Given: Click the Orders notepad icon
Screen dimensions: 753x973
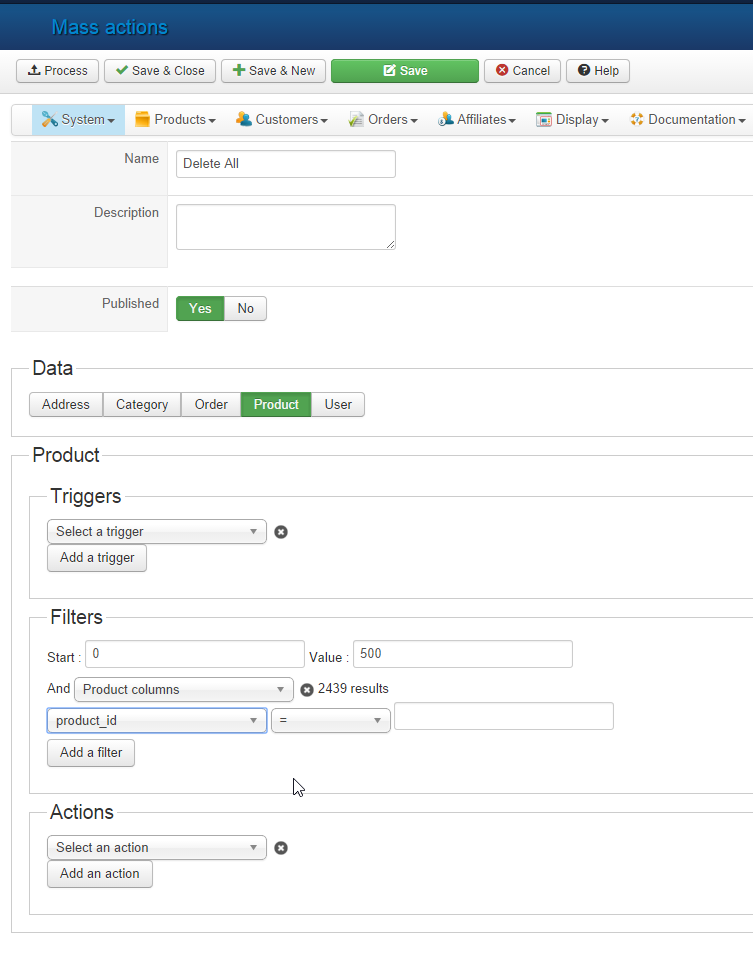Looking at the screenshot, I should [356, 120].
